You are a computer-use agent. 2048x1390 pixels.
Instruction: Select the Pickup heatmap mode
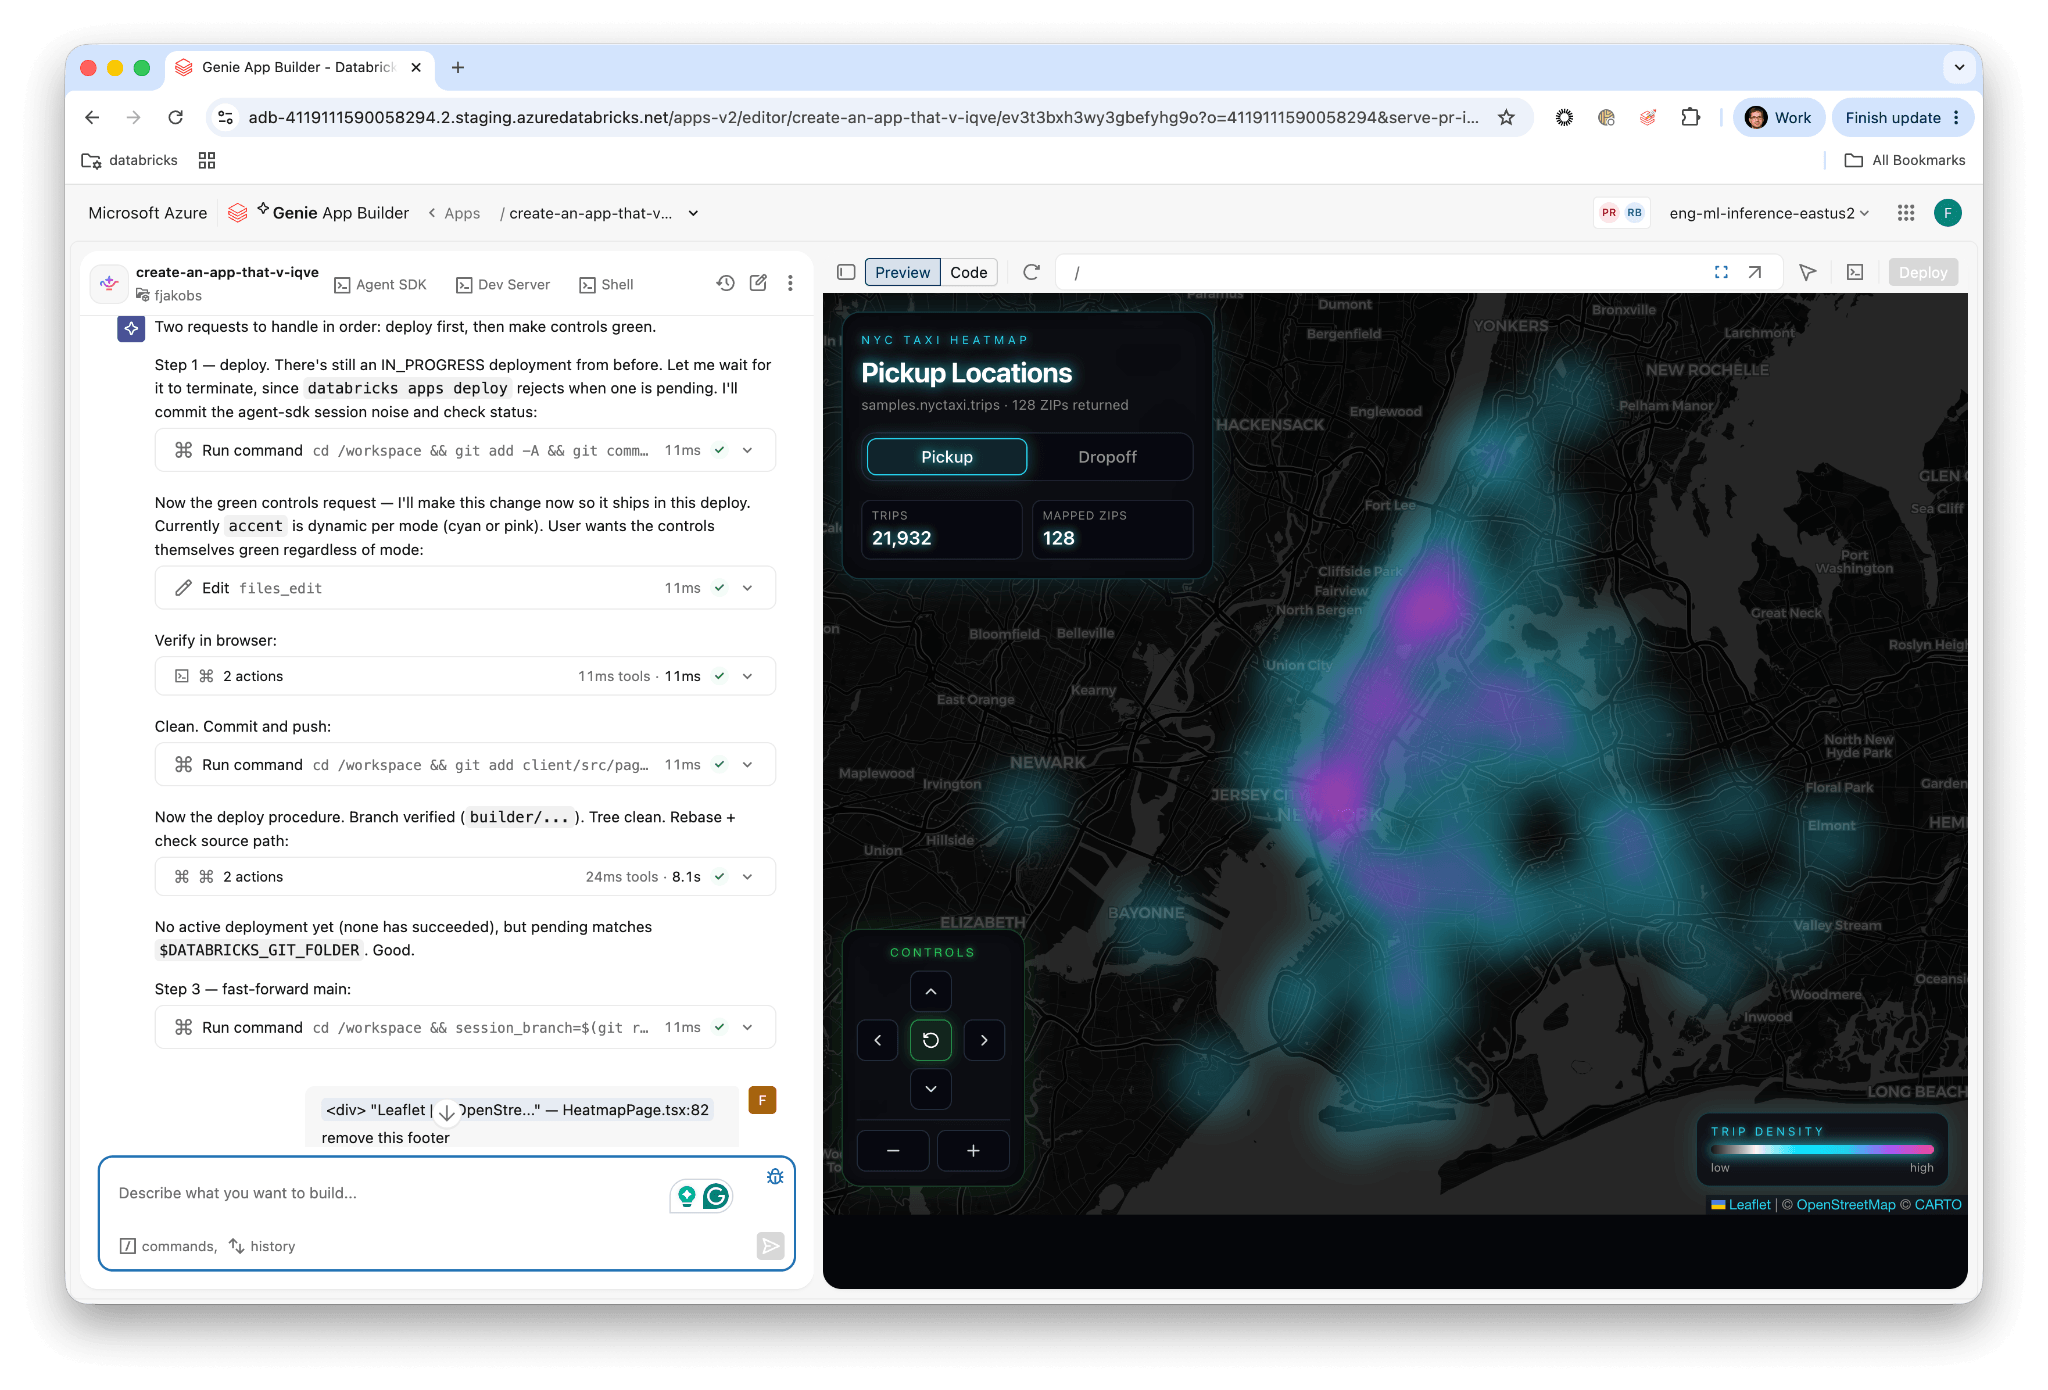[x=947, y=457]
